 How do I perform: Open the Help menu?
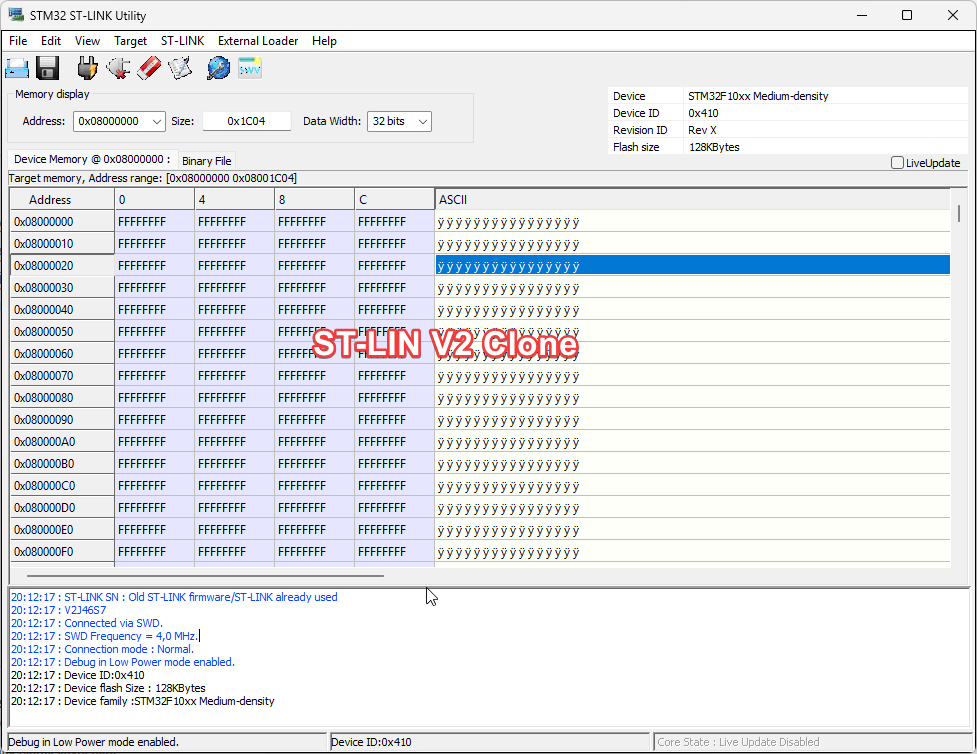(x=324, y=41)
